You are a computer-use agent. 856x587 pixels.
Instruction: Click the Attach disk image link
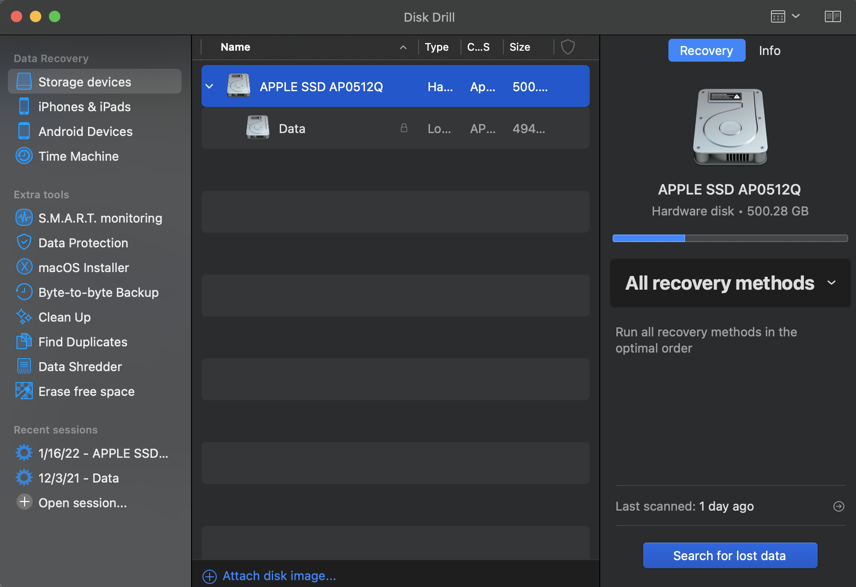(x=279, y=576)
